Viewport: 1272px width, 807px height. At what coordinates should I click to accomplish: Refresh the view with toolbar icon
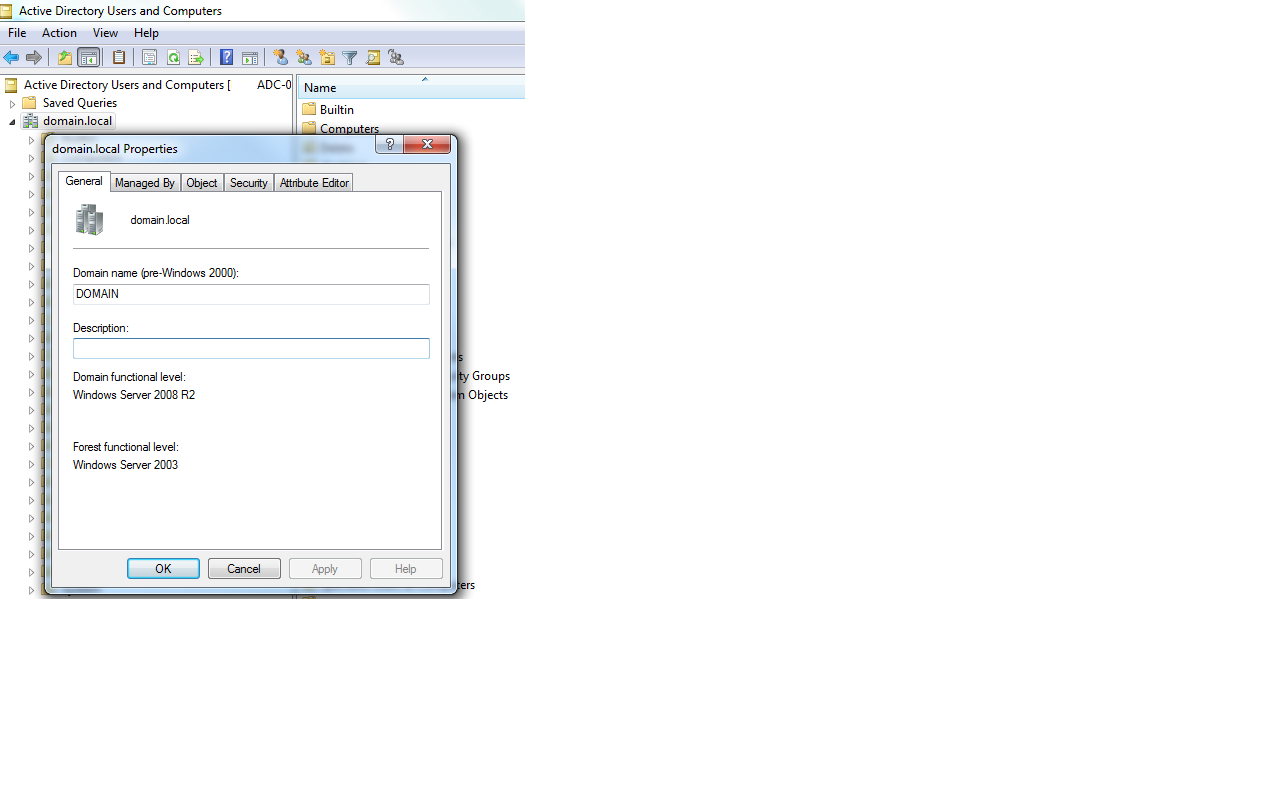point(173,58)
